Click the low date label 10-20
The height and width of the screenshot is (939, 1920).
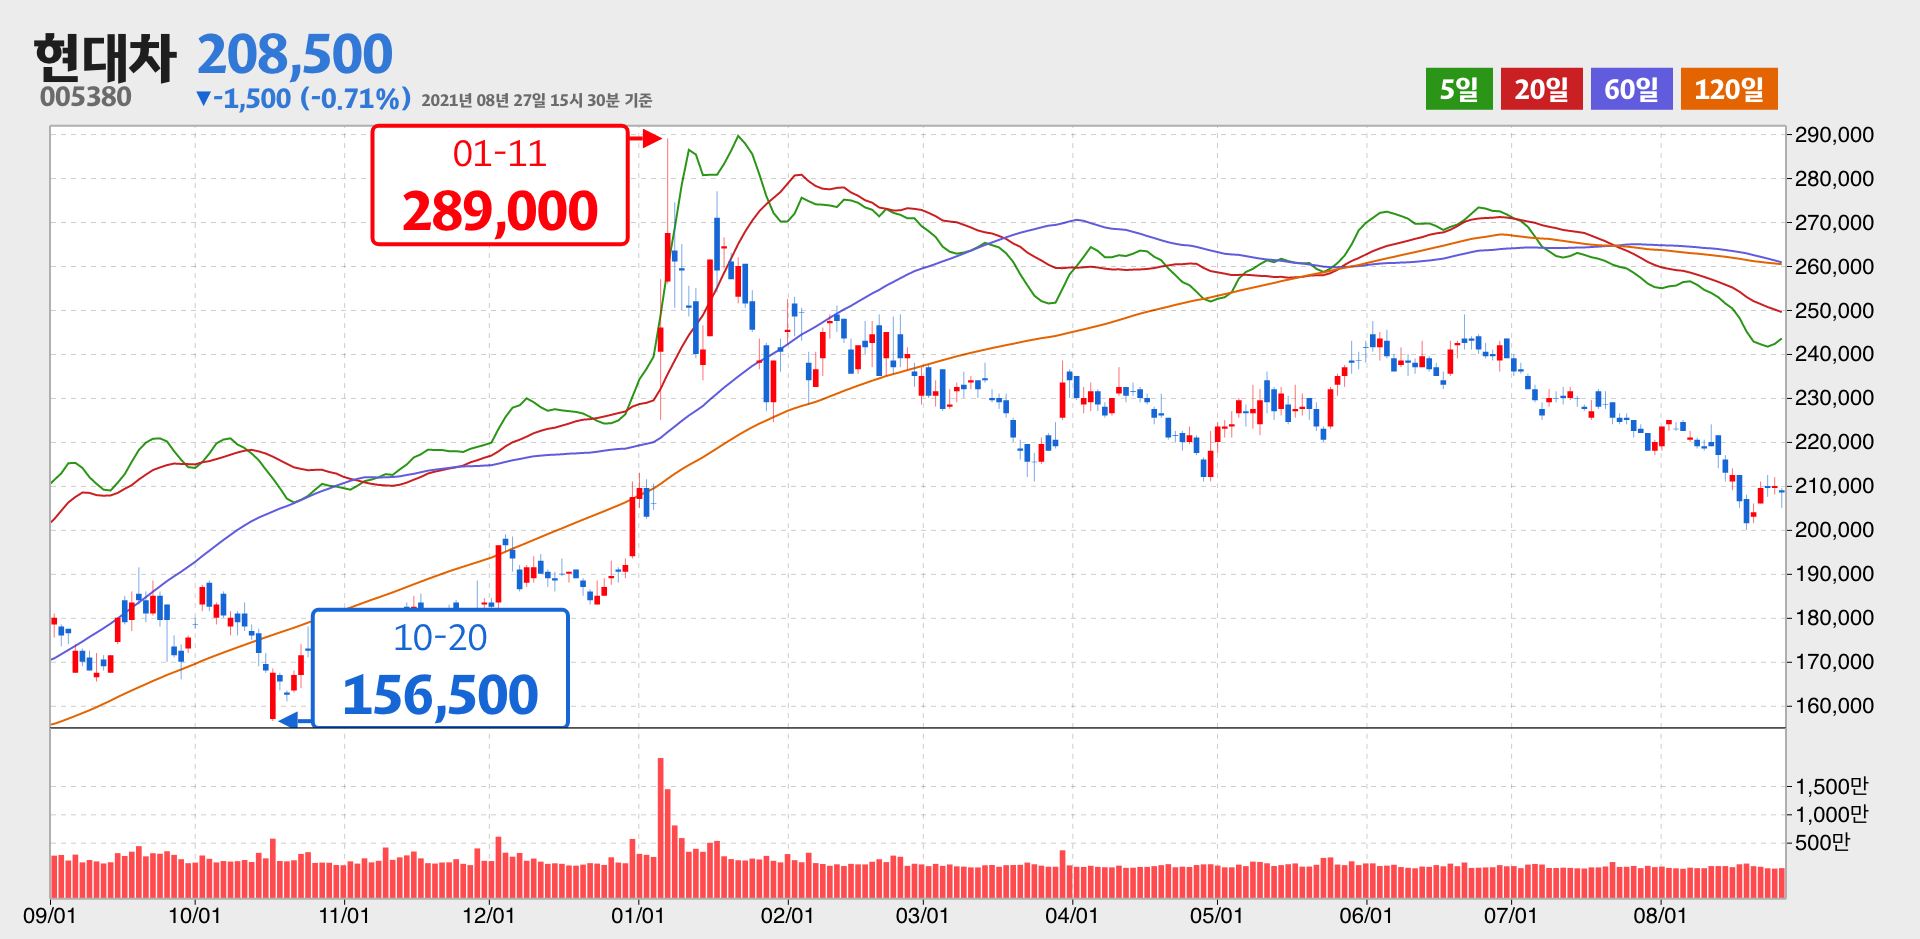[x=440, y=638]
